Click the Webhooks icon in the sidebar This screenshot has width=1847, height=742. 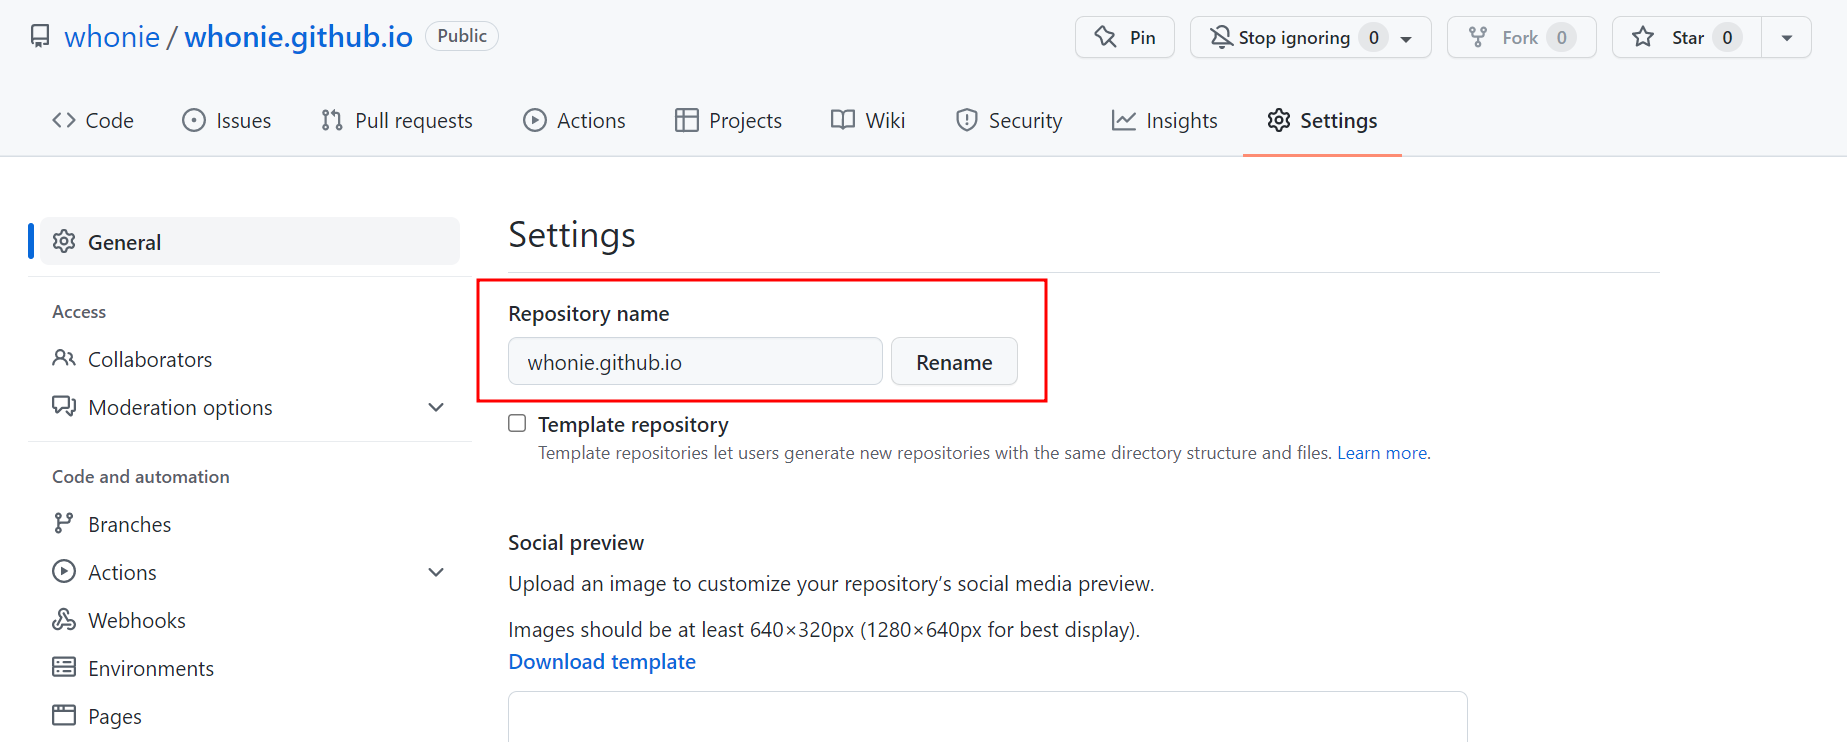click(64, 619)
